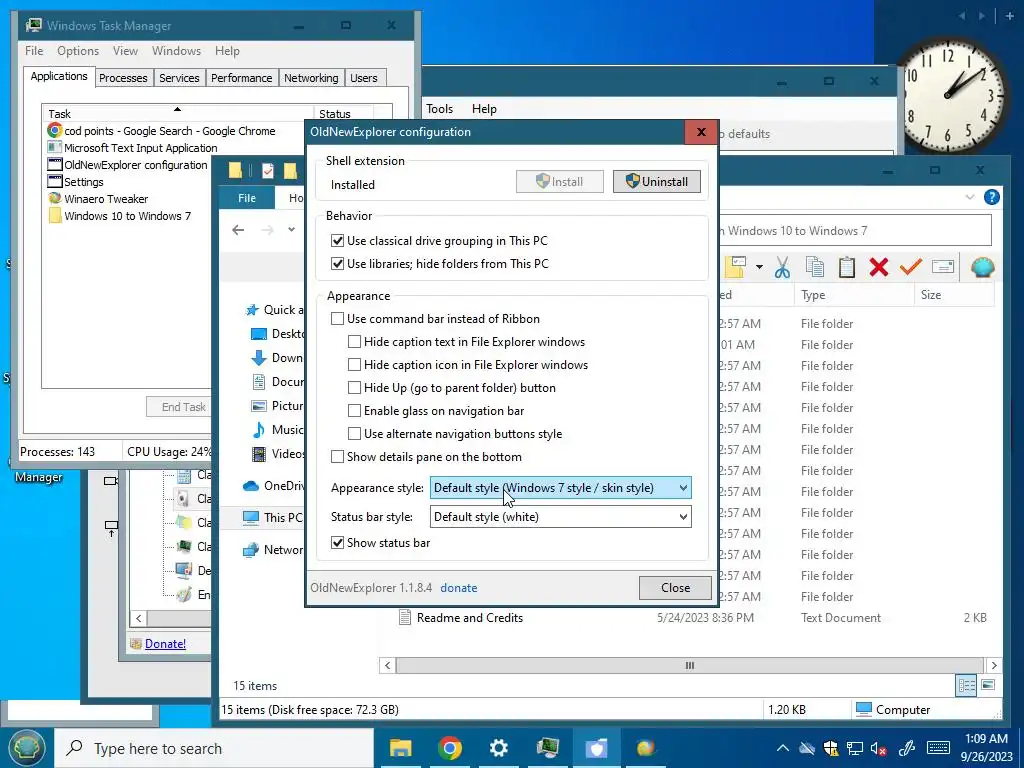Click the blue shell icon in toolbar
Screen dimensions: 1024x768
click(x=982, y=266)
